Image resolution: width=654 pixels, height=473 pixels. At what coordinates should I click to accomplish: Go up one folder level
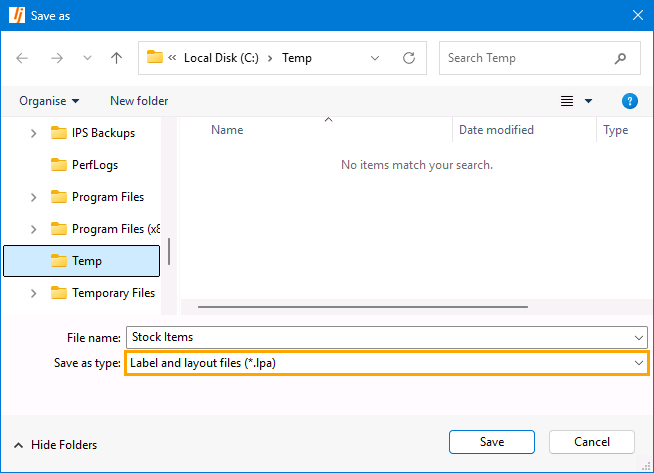(x=116, y=58)
